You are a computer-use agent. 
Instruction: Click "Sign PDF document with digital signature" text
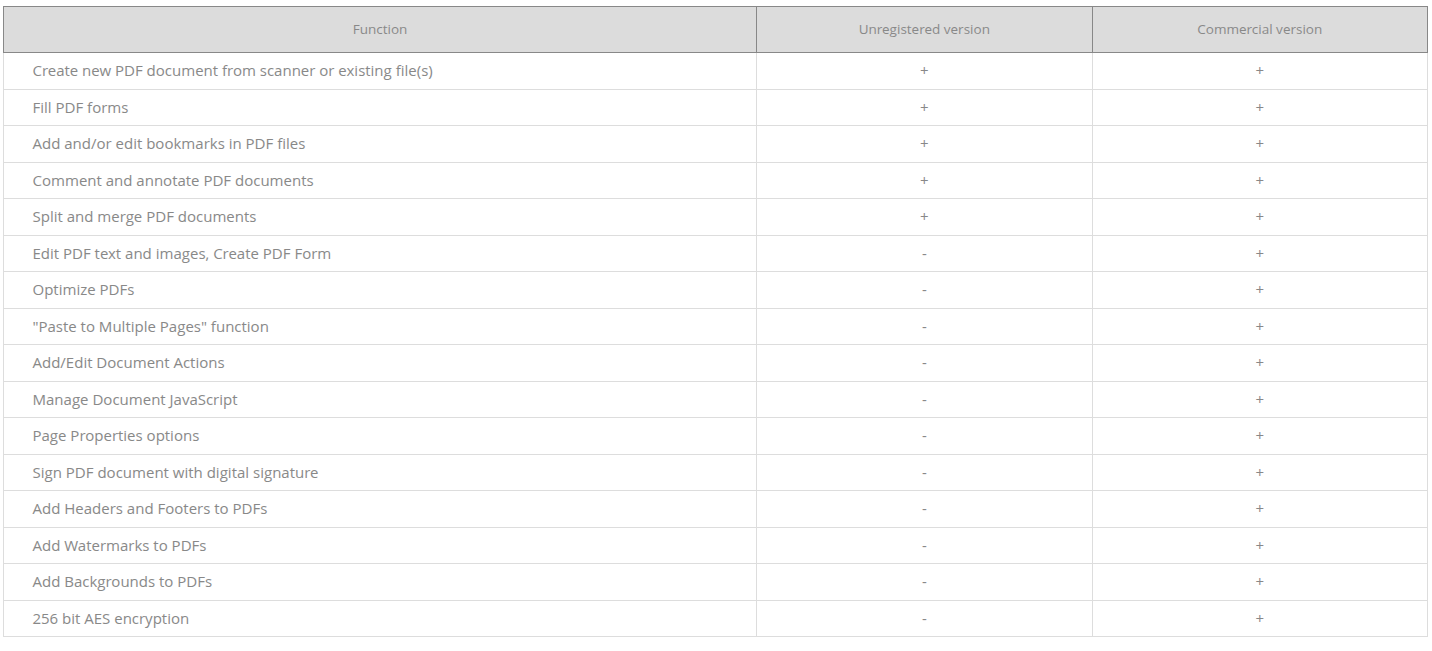tap(175, 473)
